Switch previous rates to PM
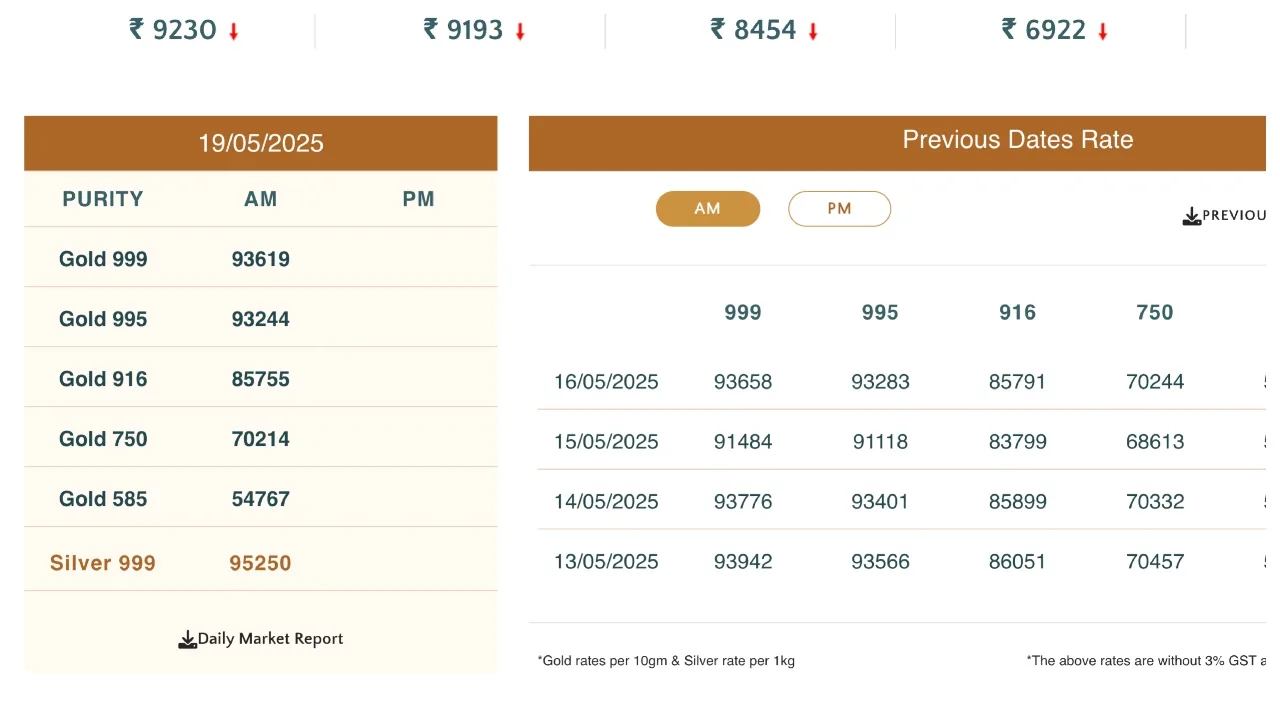The width and height of the screenshot is (1280, 720). pos(839,209)
